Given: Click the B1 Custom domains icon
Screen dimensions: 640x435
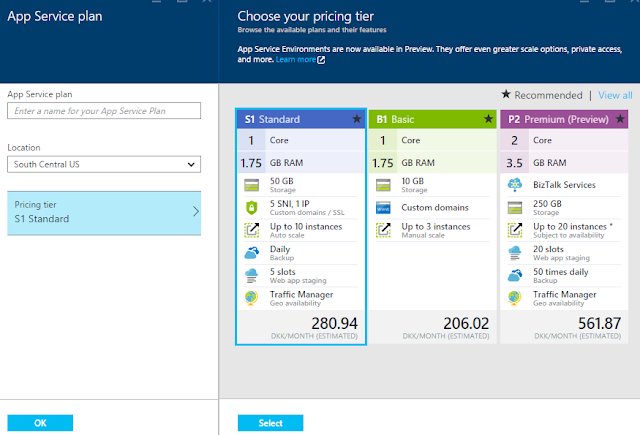Looking at the screenshot, I should [382, 208].
